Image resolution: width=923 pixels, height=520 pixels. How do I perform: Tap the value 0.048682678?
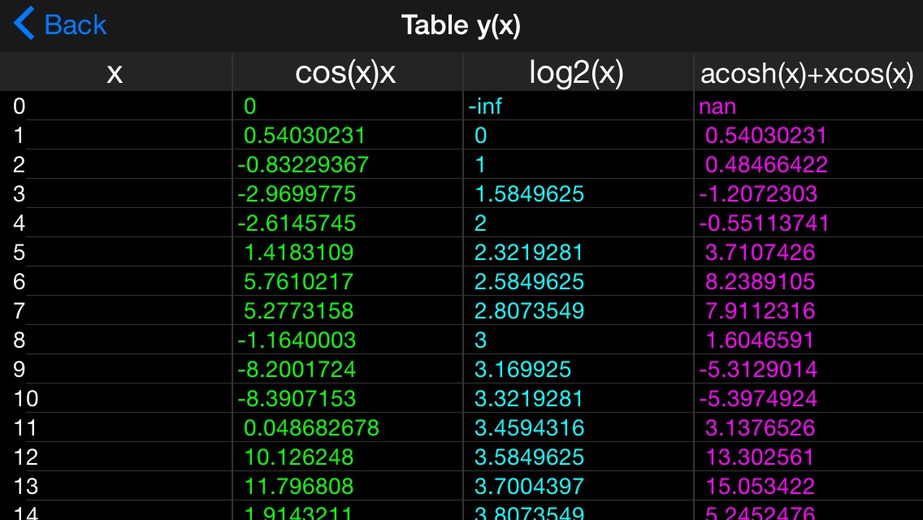click(311, 428)
